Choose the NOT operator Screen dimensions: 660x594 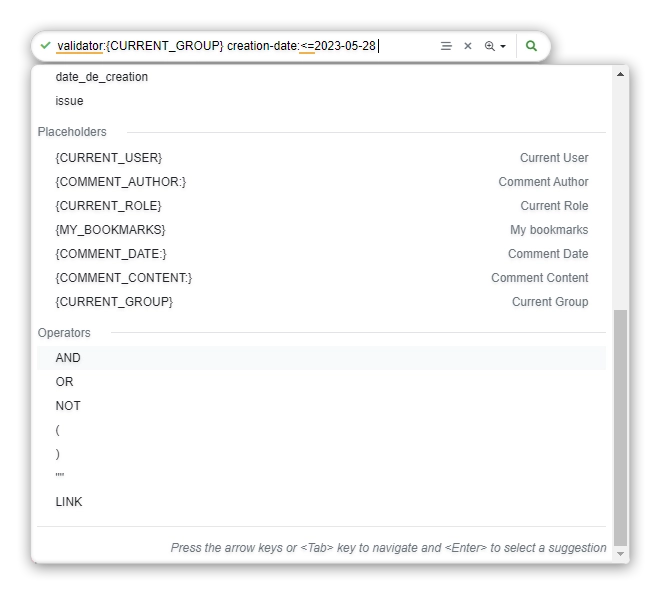click(x=322, y=406)
